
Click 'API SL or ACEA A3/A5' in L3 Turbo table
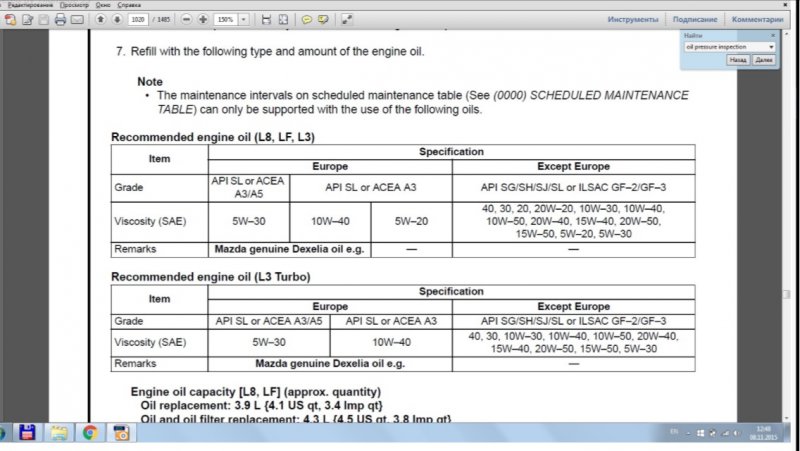(269, 321)
